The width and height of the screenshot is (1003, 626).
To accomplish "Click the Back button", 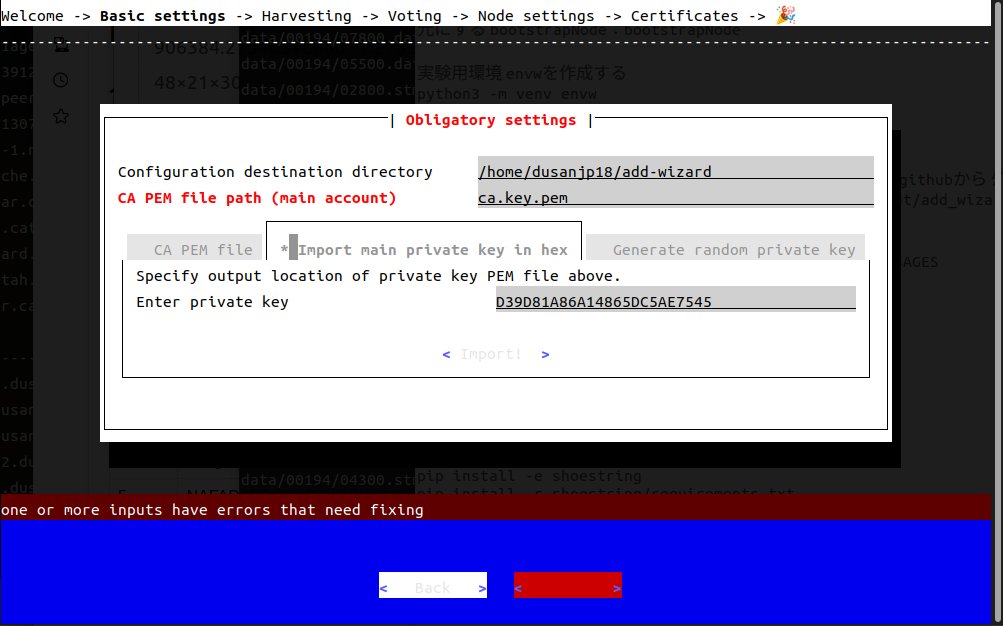I will pyautogui.click(x=432, y=586).
